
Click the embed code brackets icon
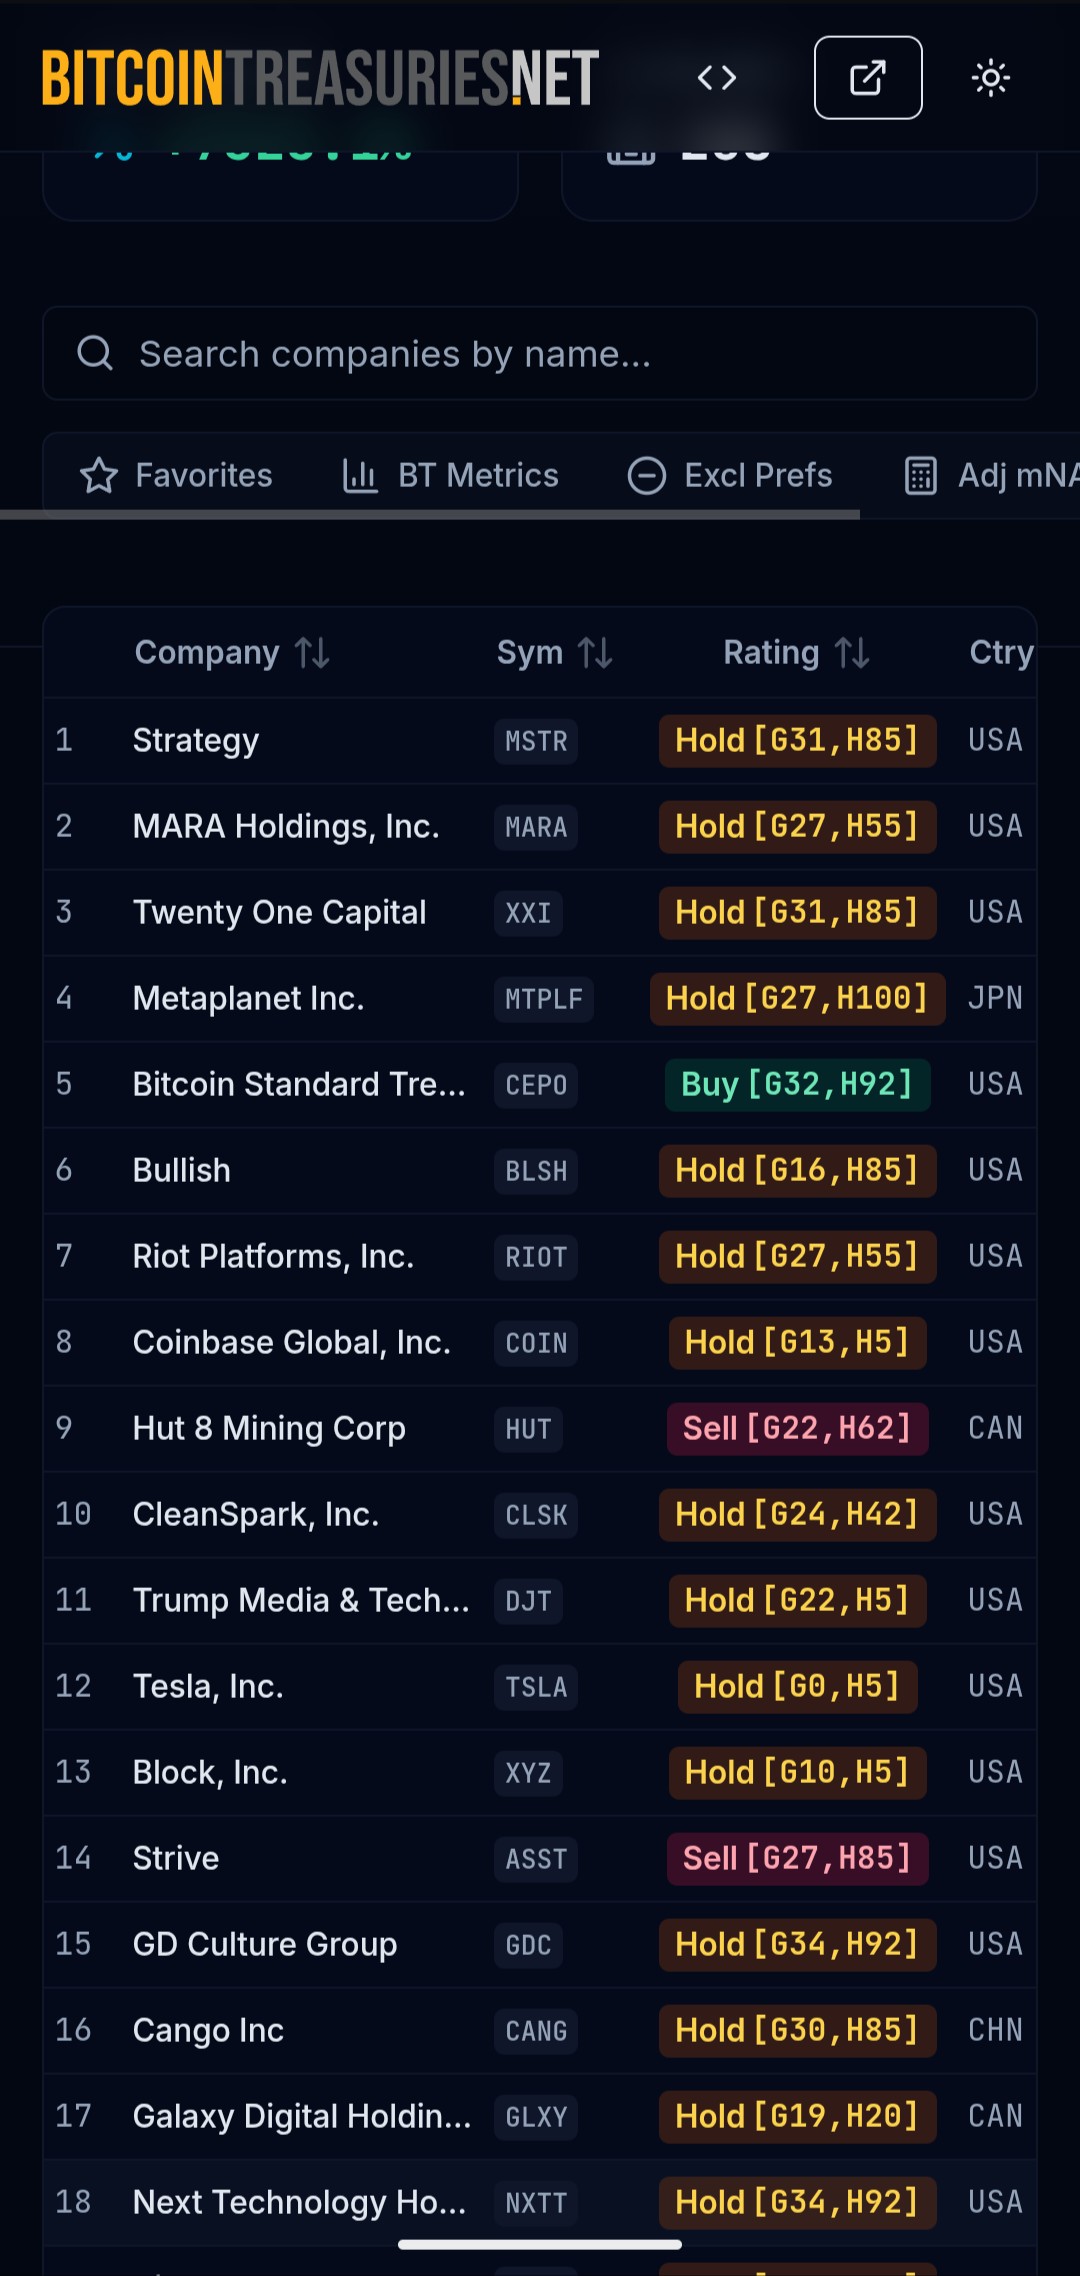point(716,78)
